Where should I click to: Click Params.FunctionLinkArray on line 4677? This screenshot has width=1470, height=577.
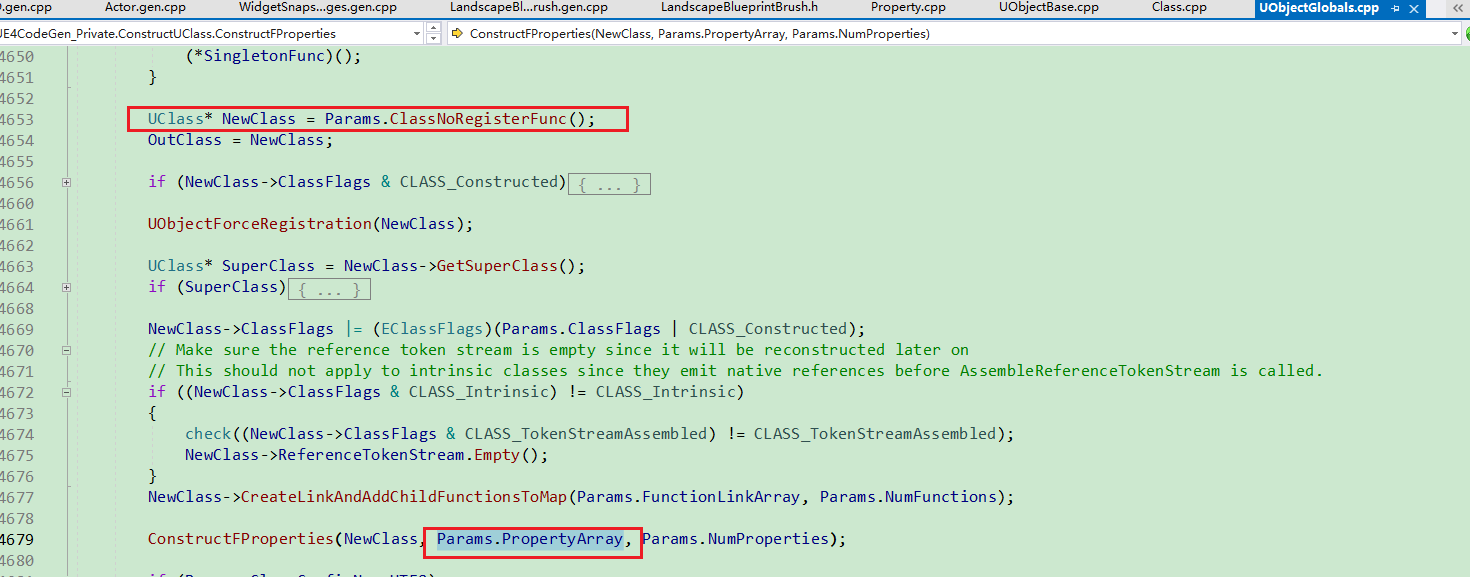tap(688, 497)
